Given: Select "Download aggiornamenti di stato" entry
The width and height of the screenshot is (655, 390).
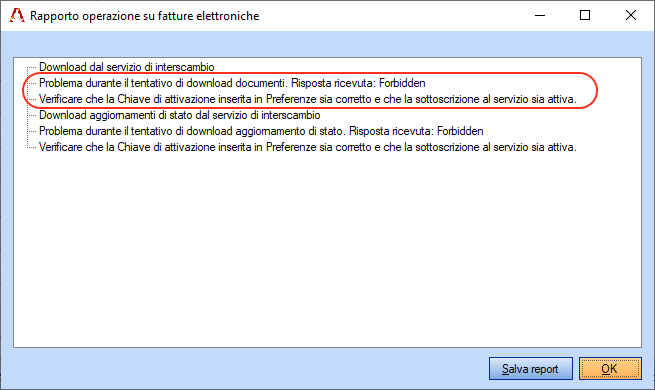Looking at the screenshot, I should (x=180, y=115).
